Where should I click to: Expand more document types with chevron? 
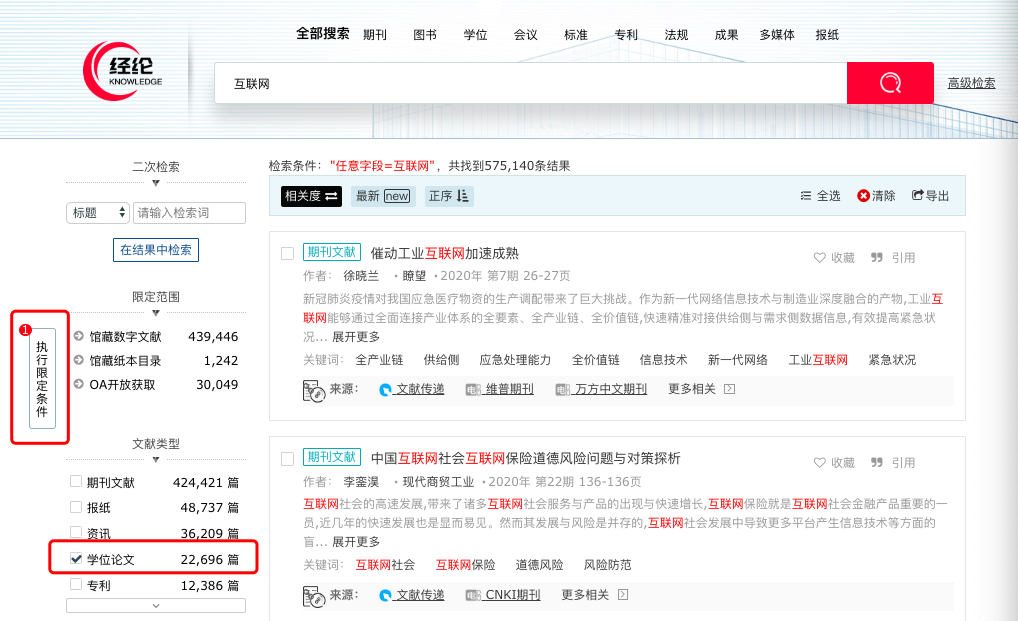click(x=155, y=605)
